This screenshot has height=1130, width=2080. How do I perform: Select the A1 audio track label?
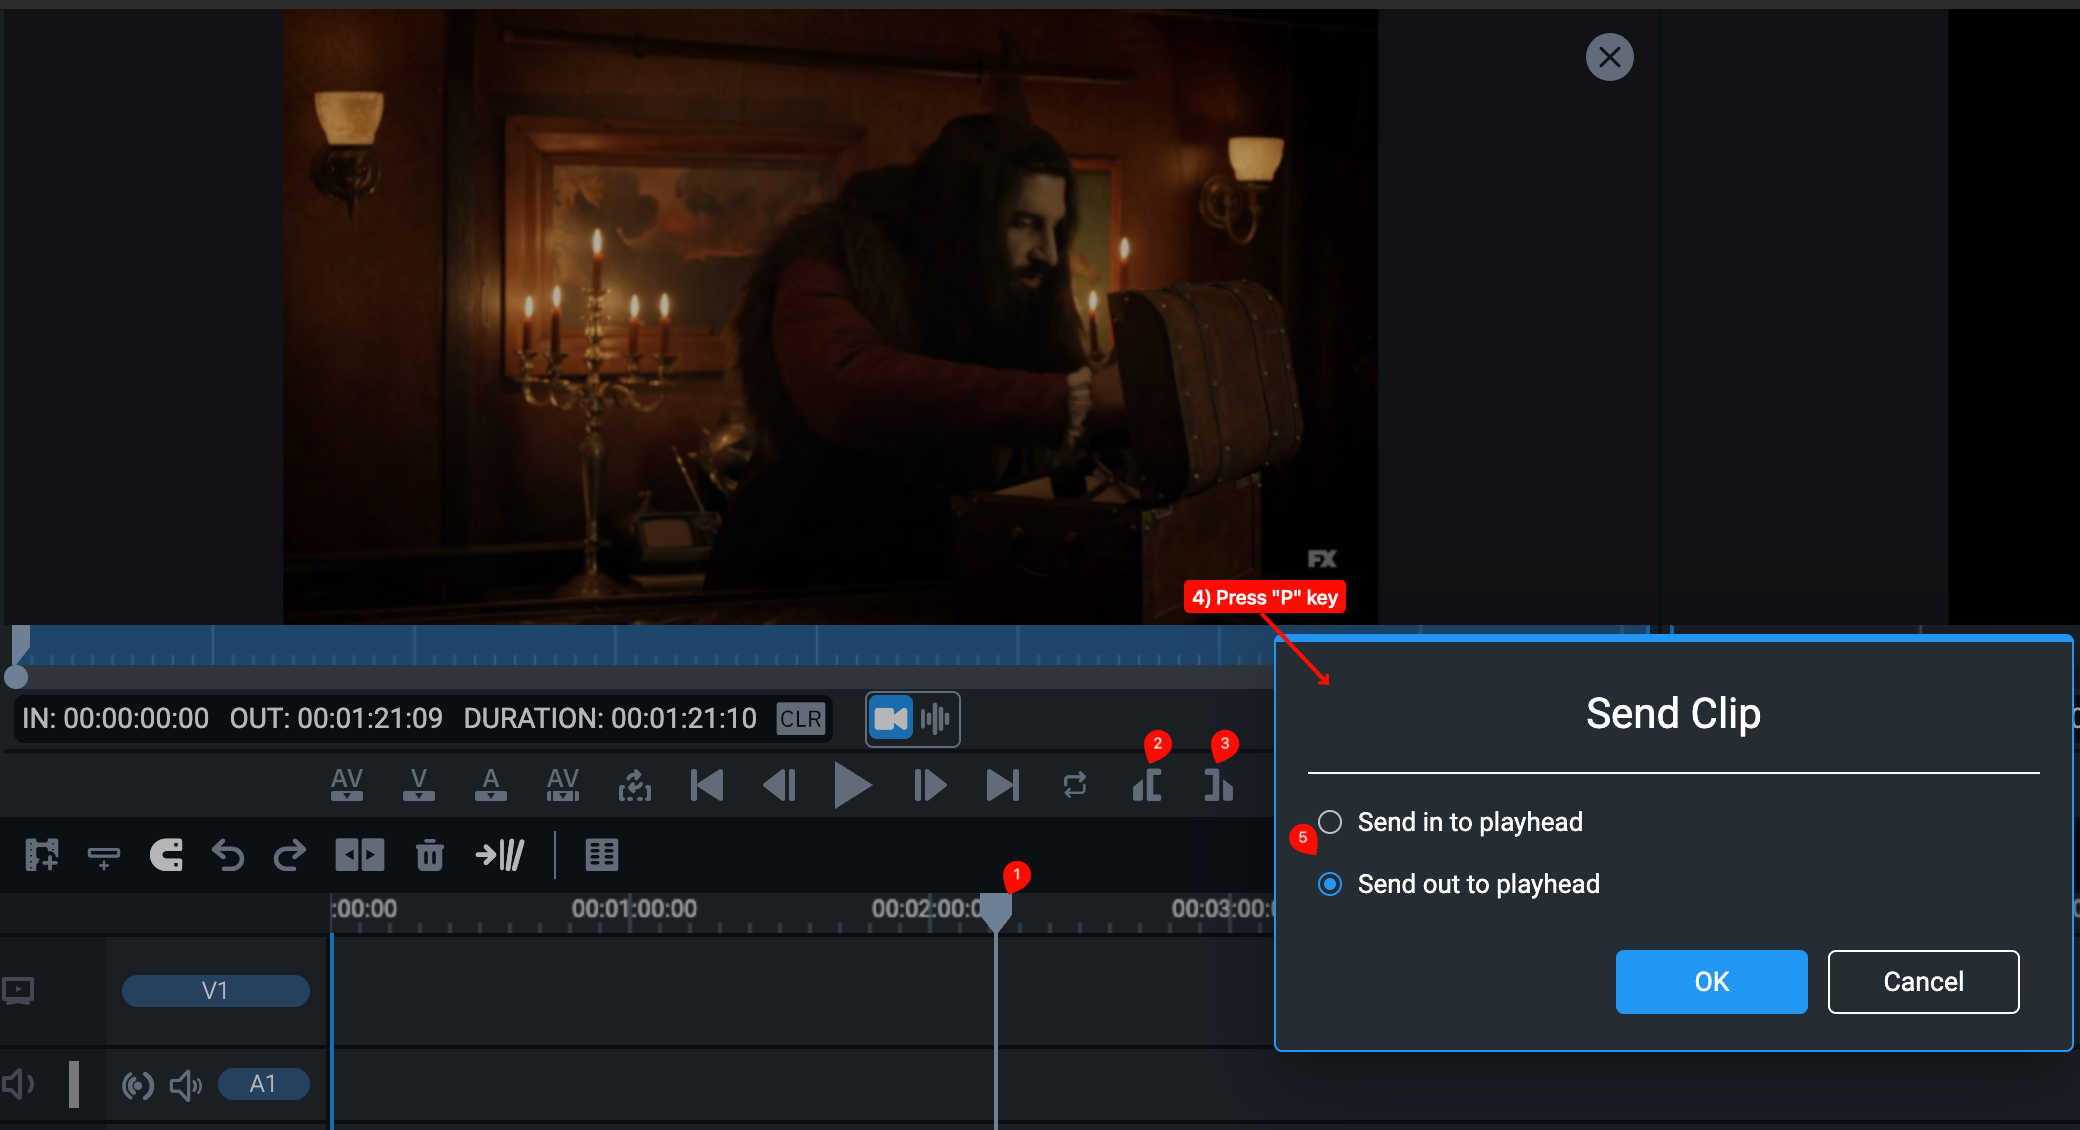click(263, 1084)
